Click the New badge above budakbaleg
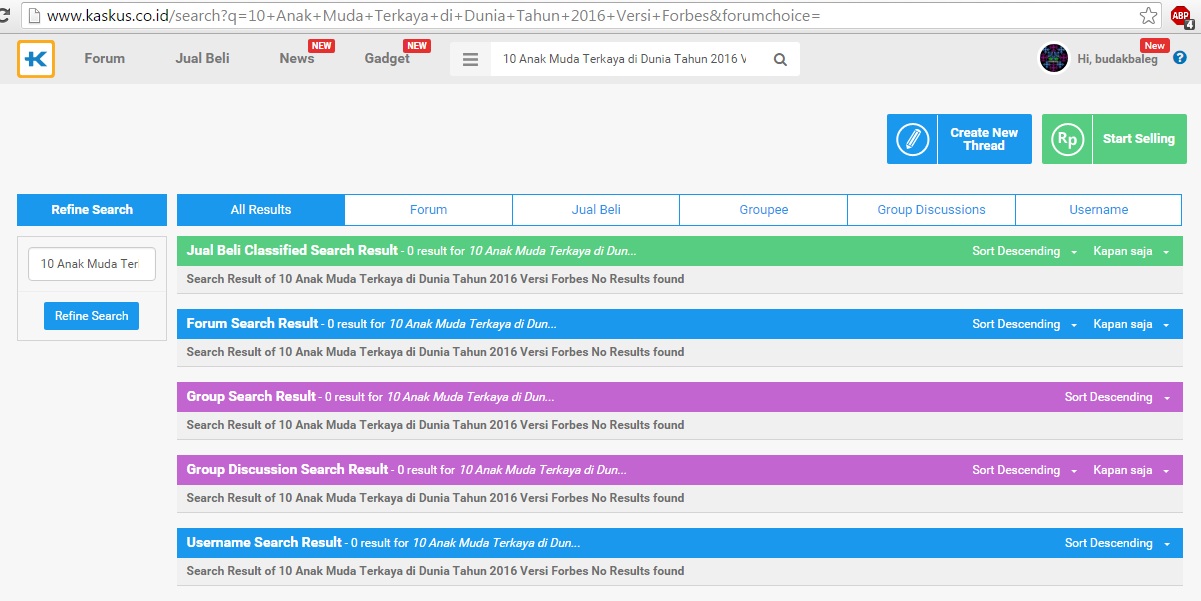This screenshot has width=1201, height=601. (x=1155, y=46)
